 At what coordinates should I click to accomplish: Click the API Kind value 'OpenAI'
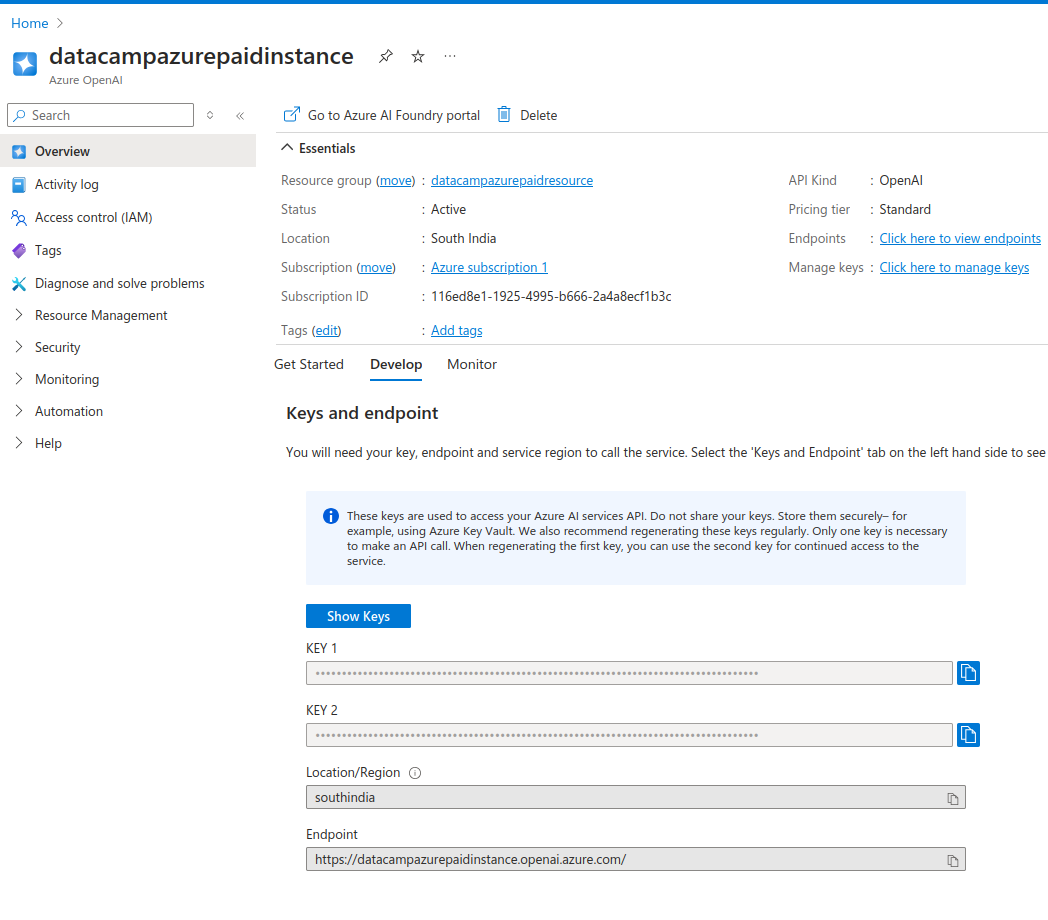(x=901, y=181)
